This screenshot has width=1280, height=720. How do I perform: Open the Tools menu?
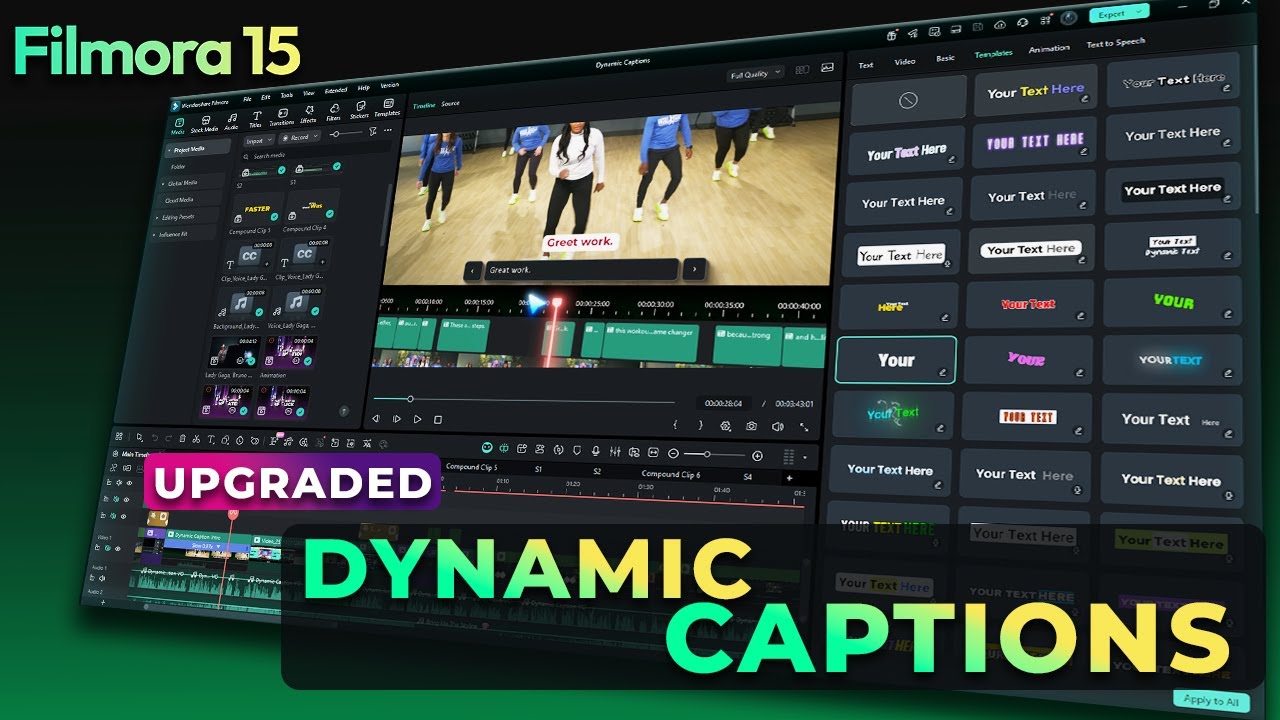point(287,95)
